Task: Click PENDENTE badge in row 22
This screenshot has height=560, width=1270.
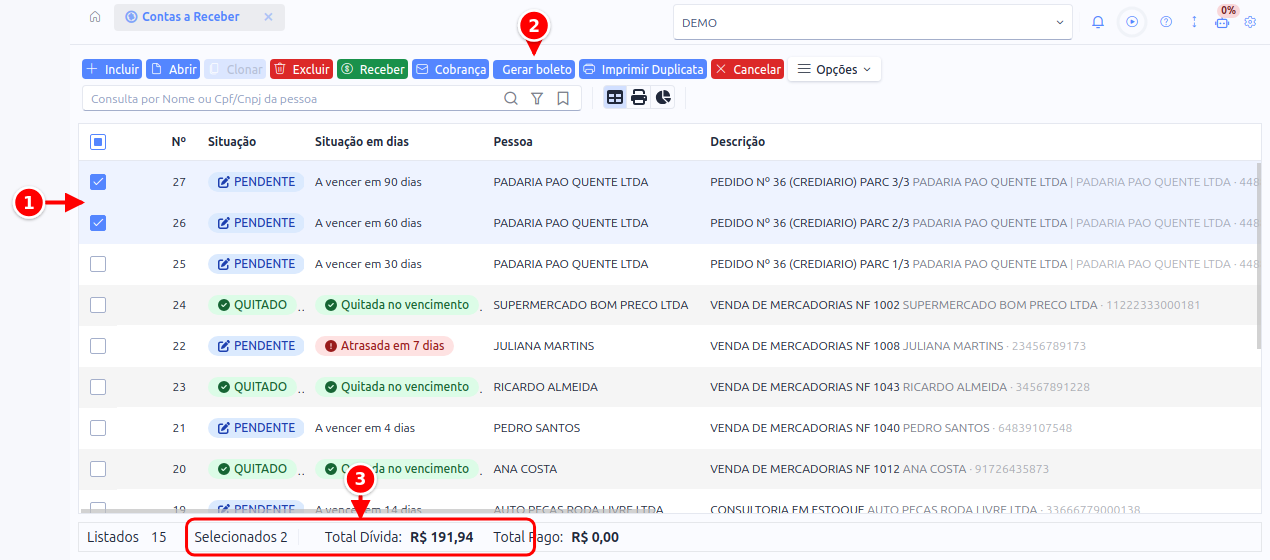Action: (256, 346)
